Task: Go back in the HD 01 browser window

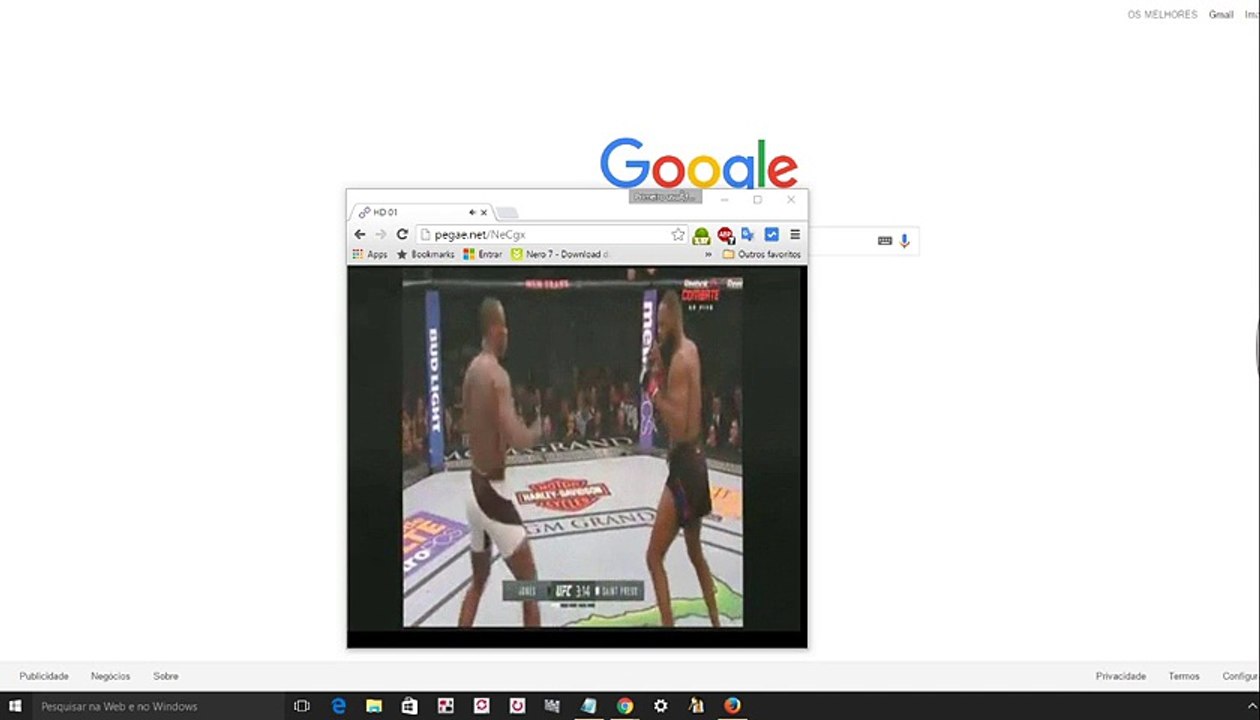Action: click(360, 234)
